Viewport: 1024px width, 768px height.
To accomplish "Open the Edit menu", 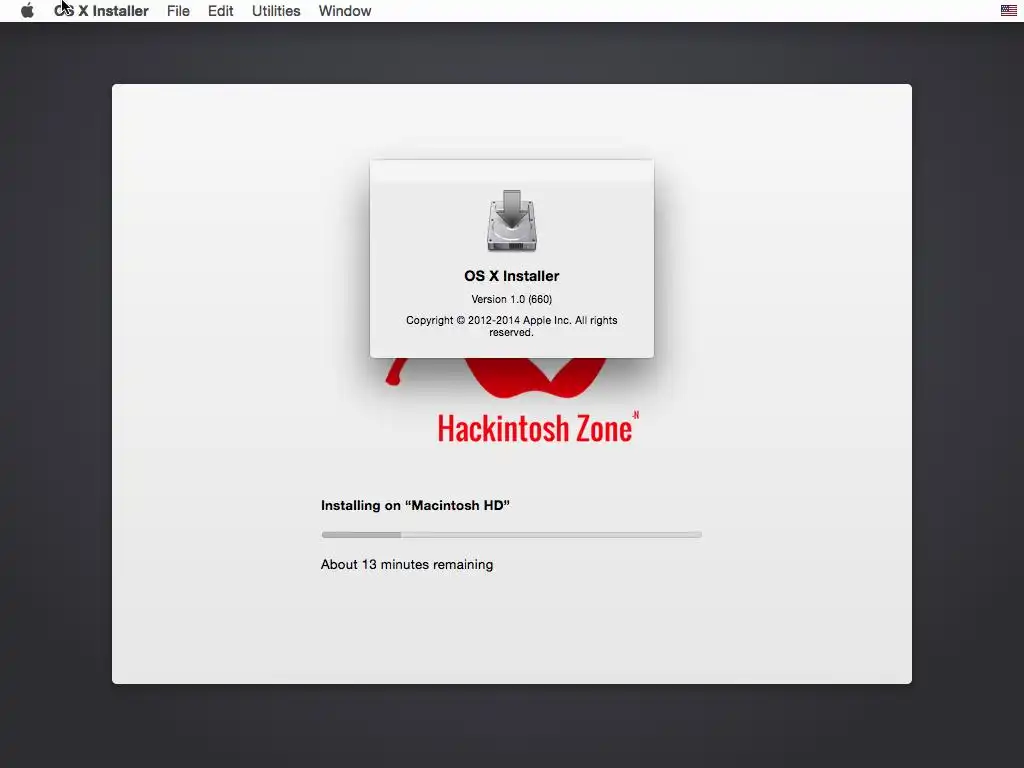I will (x=221, y=11).
